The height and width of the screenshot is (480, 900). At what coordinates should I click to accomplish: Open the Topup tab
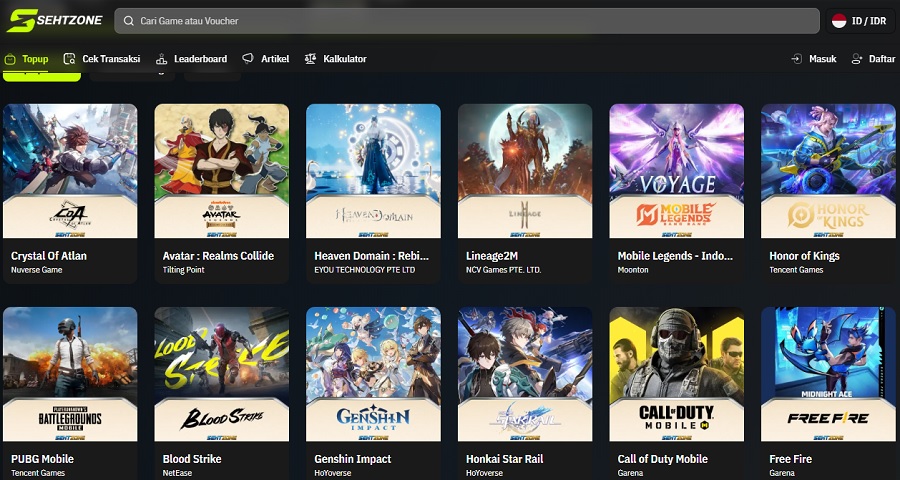(x=26, y=59)
